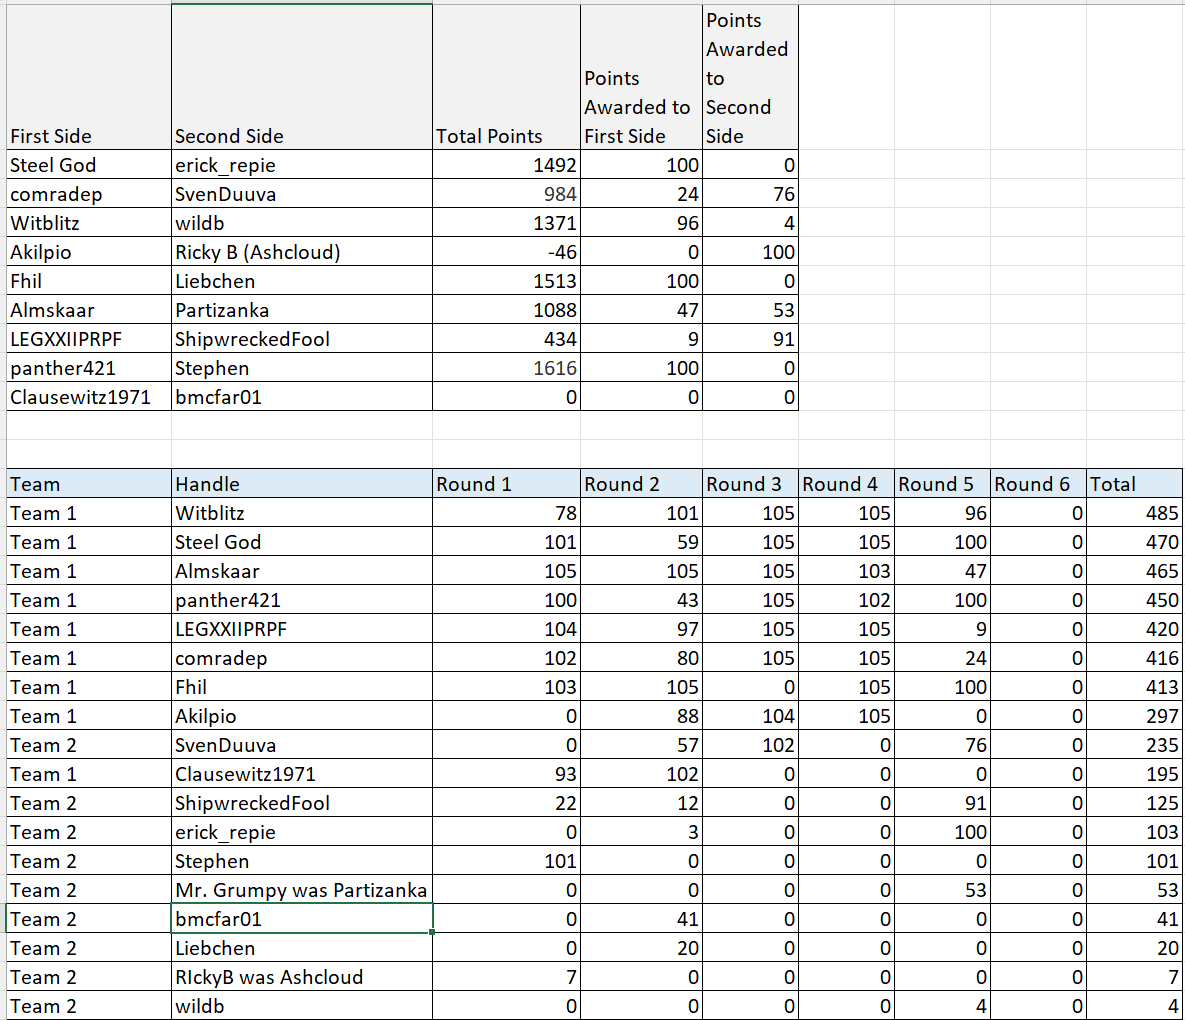Select the Team column header cell
Screen dimensions: 1185x1020
pos(30,484)
